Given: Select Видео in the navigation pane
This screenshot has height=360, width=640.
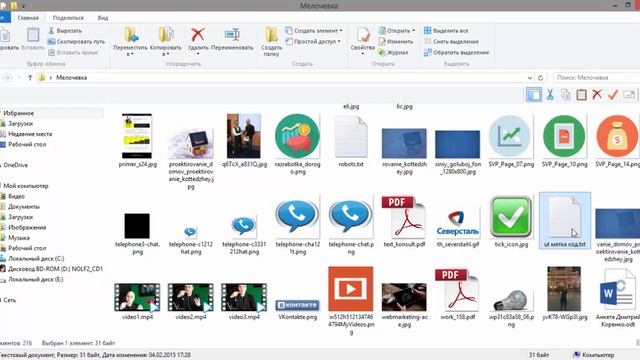Looking at the screenshot, I should [x=16, y=196].
